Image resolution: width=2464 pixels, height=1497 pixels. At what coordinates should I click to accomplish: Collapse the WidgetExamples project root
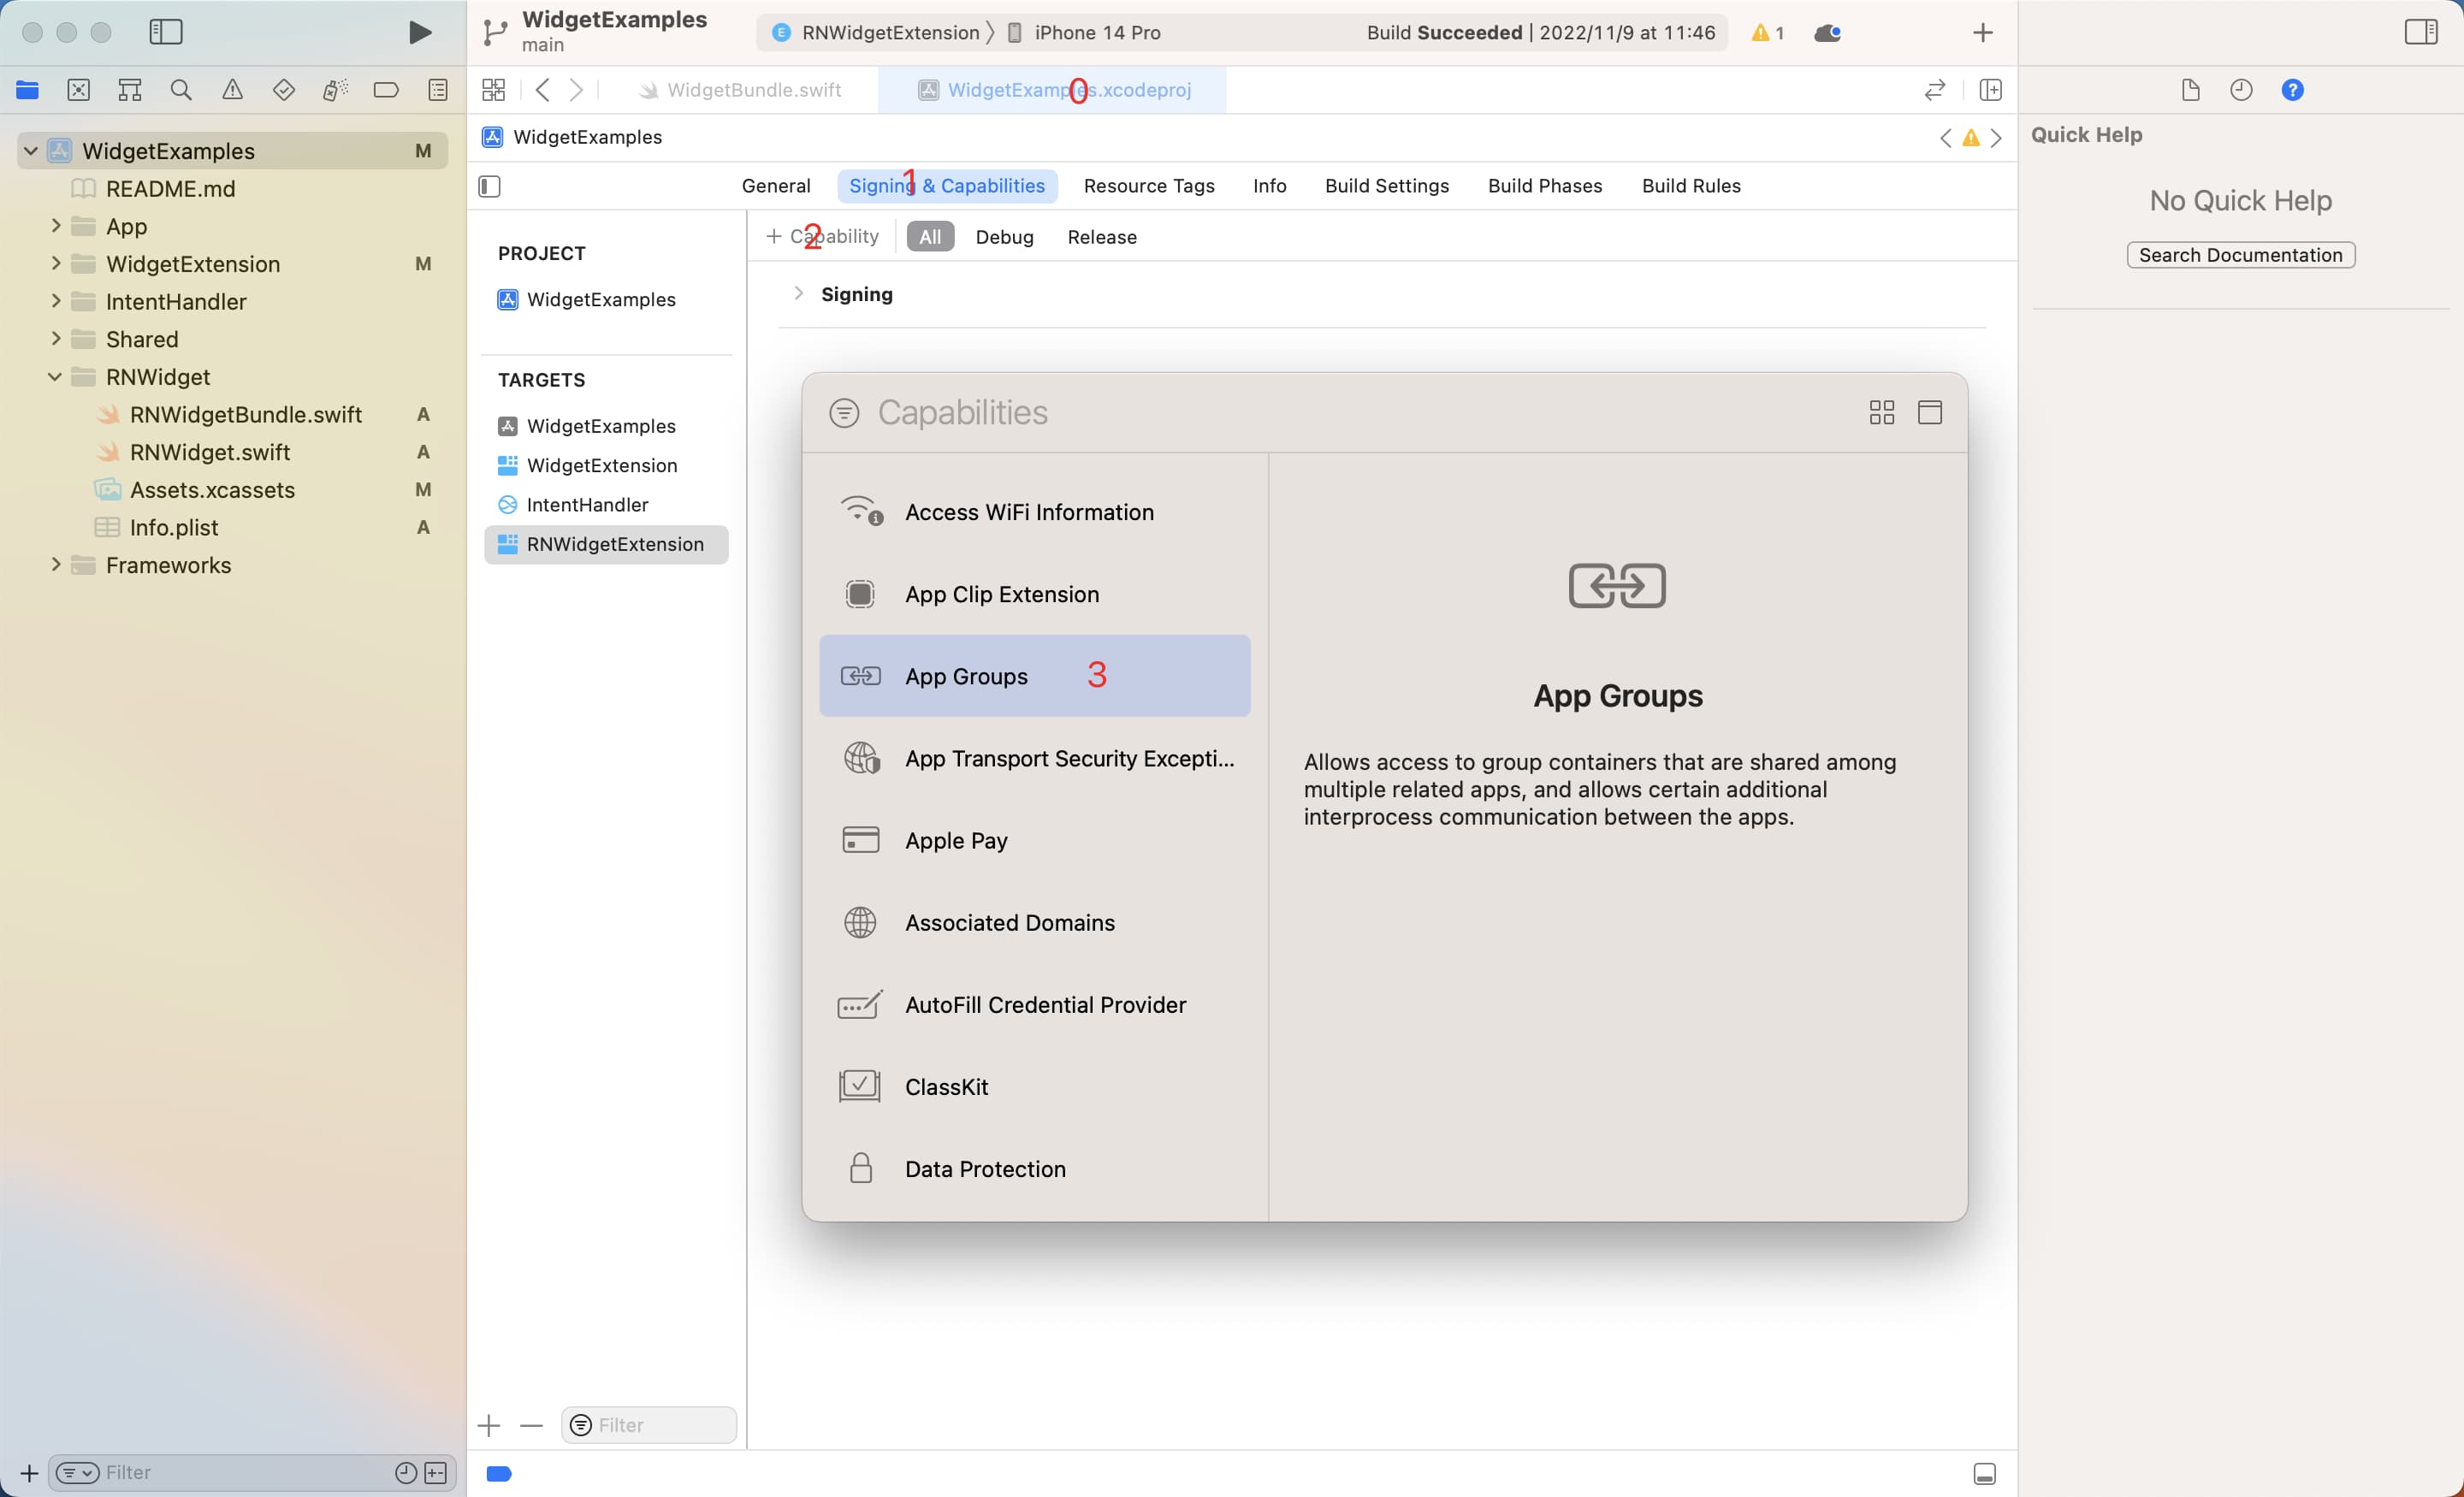[31, 151]
